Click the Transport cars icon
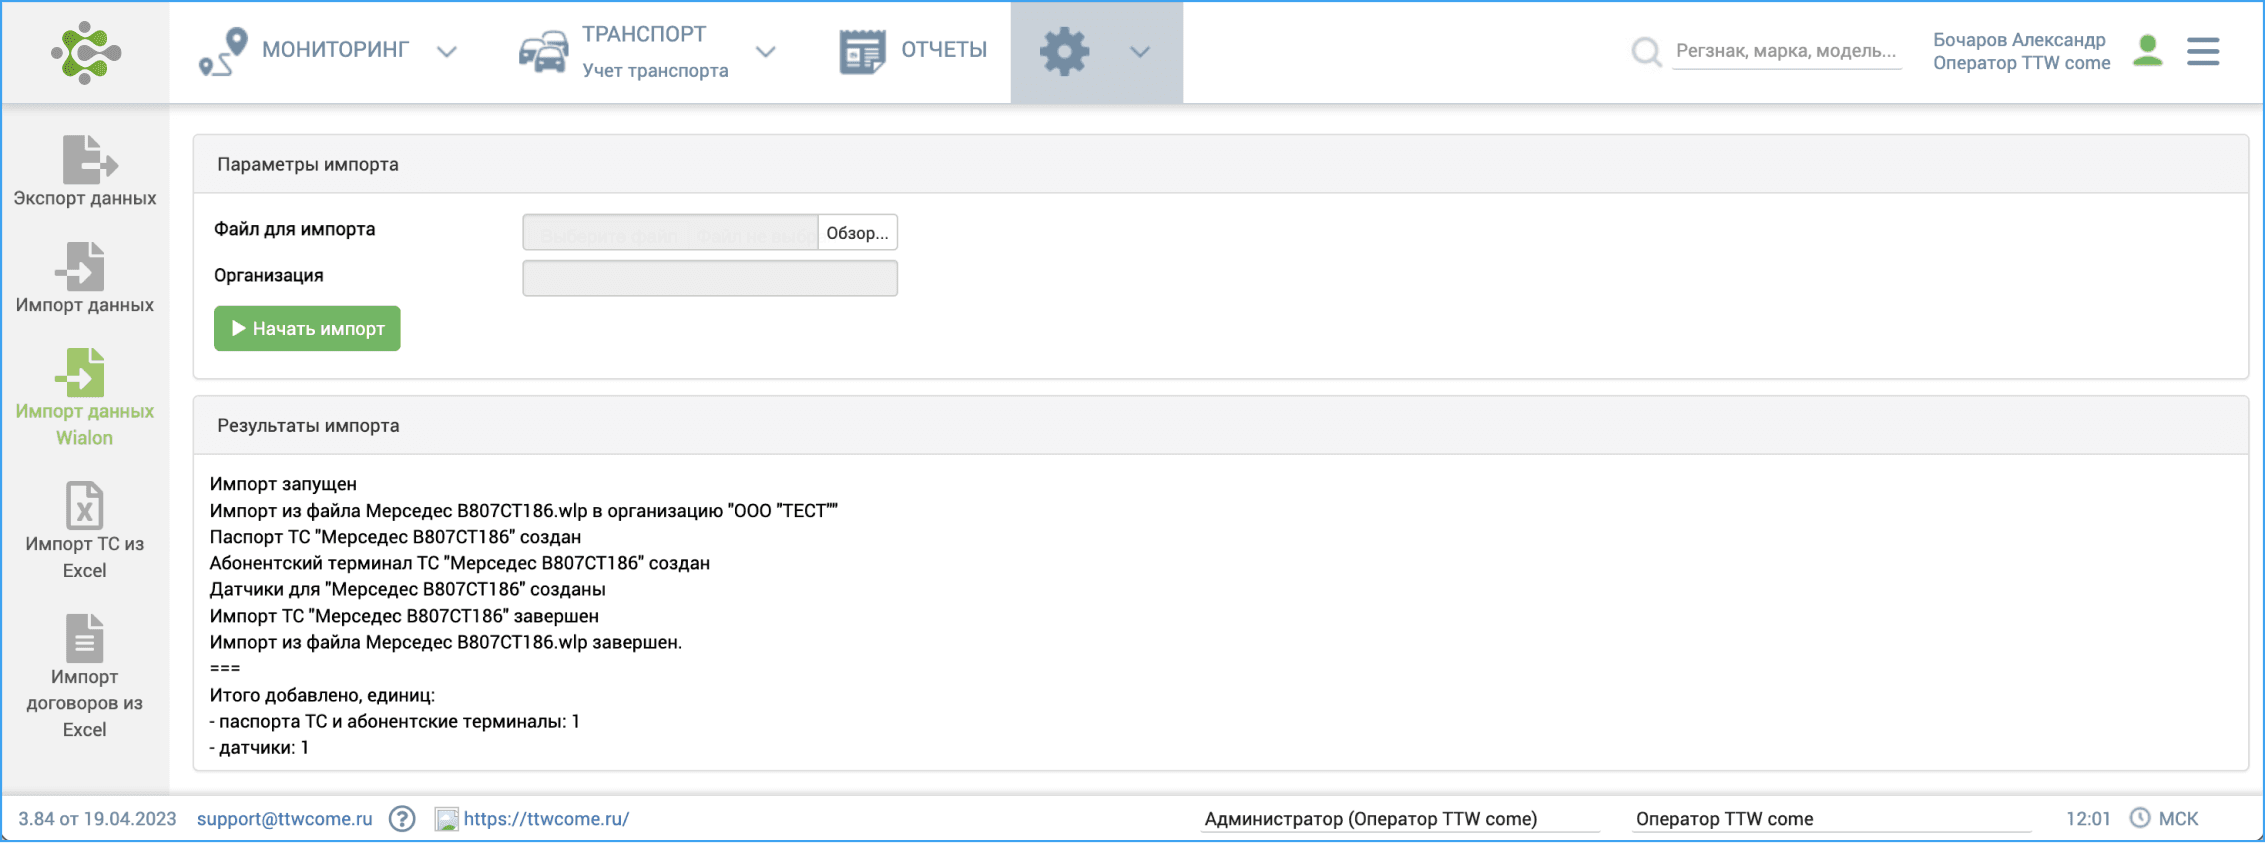The image size is (2265, 843). (x=543, y=52)
